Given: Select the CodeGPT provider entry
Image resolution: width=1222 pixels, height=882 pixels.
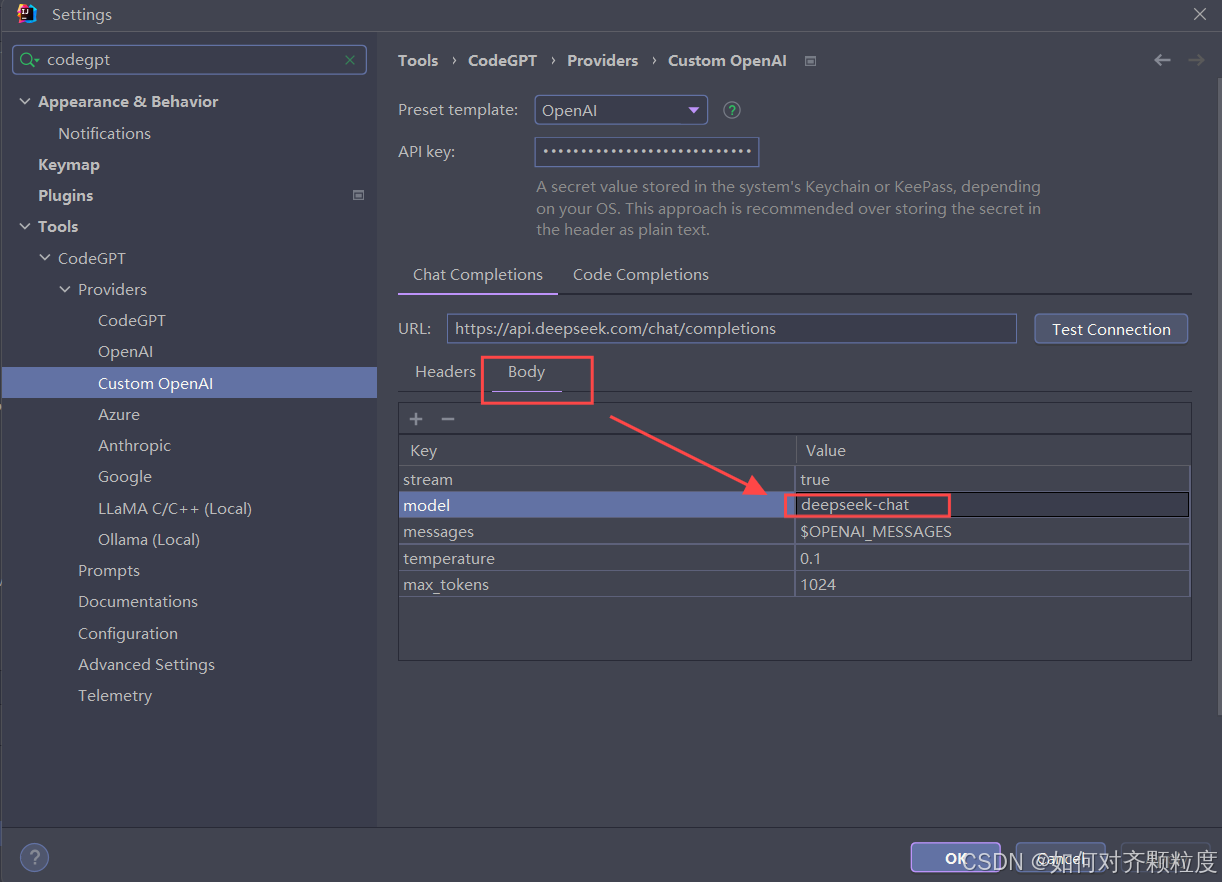Looking at the screenshot, I should point(131,320).
